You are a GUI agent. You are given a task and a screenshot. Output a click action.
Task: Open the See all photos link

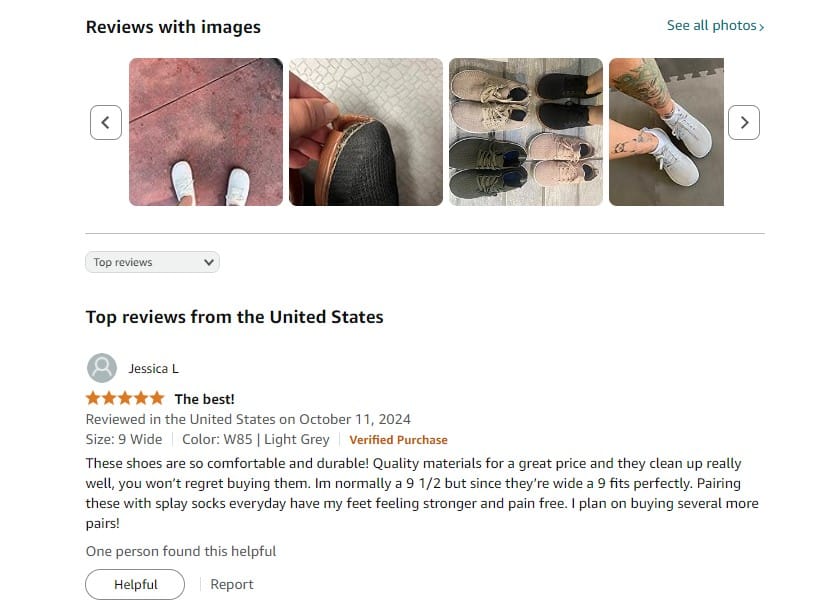(x=715, y=26)
